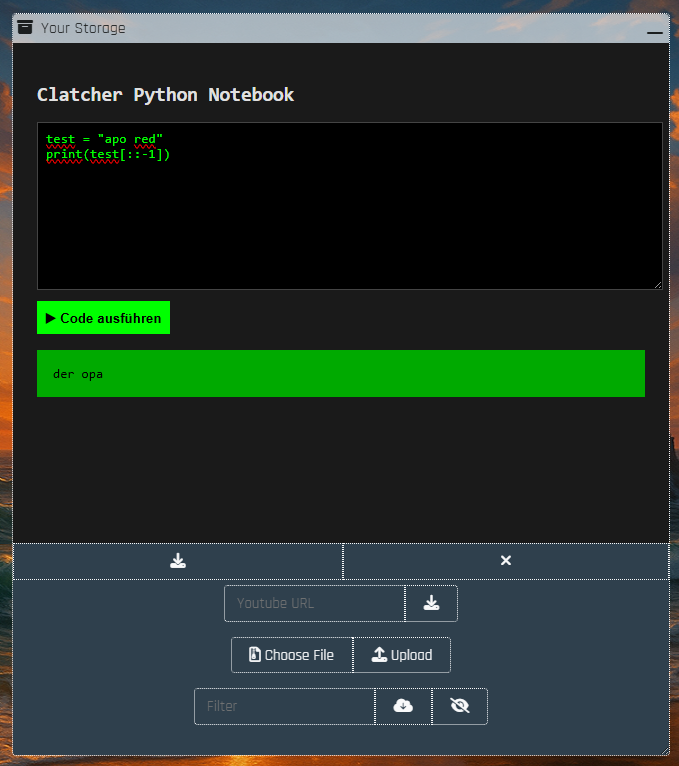The width and height of the screenshot is (679, 766).
Task: Focus the Youtube URL field
Action: click(x=315, y=603)
